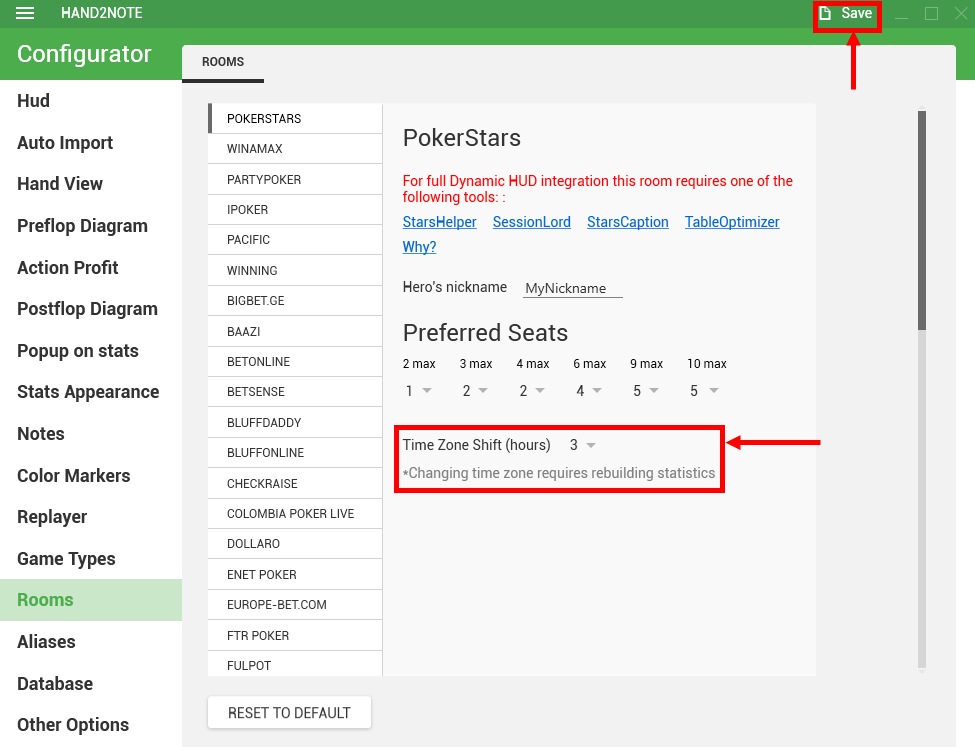Select PACIFIC room

[x=295, y=240]
